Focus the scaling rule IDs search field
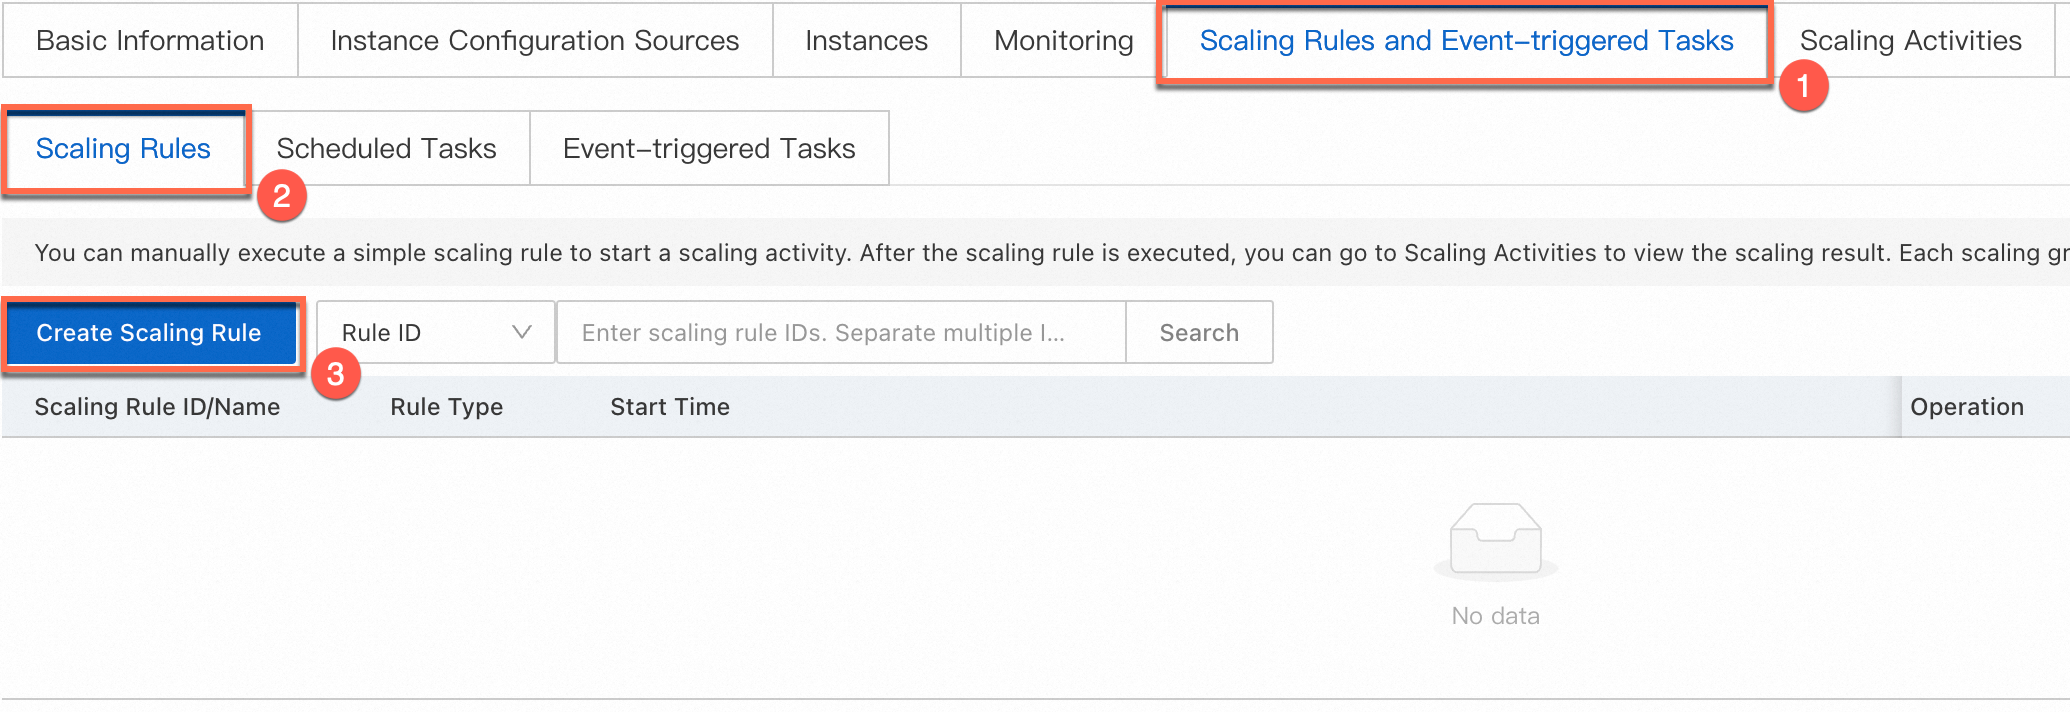The image size is (2070, 712). (x=841, y=332)
